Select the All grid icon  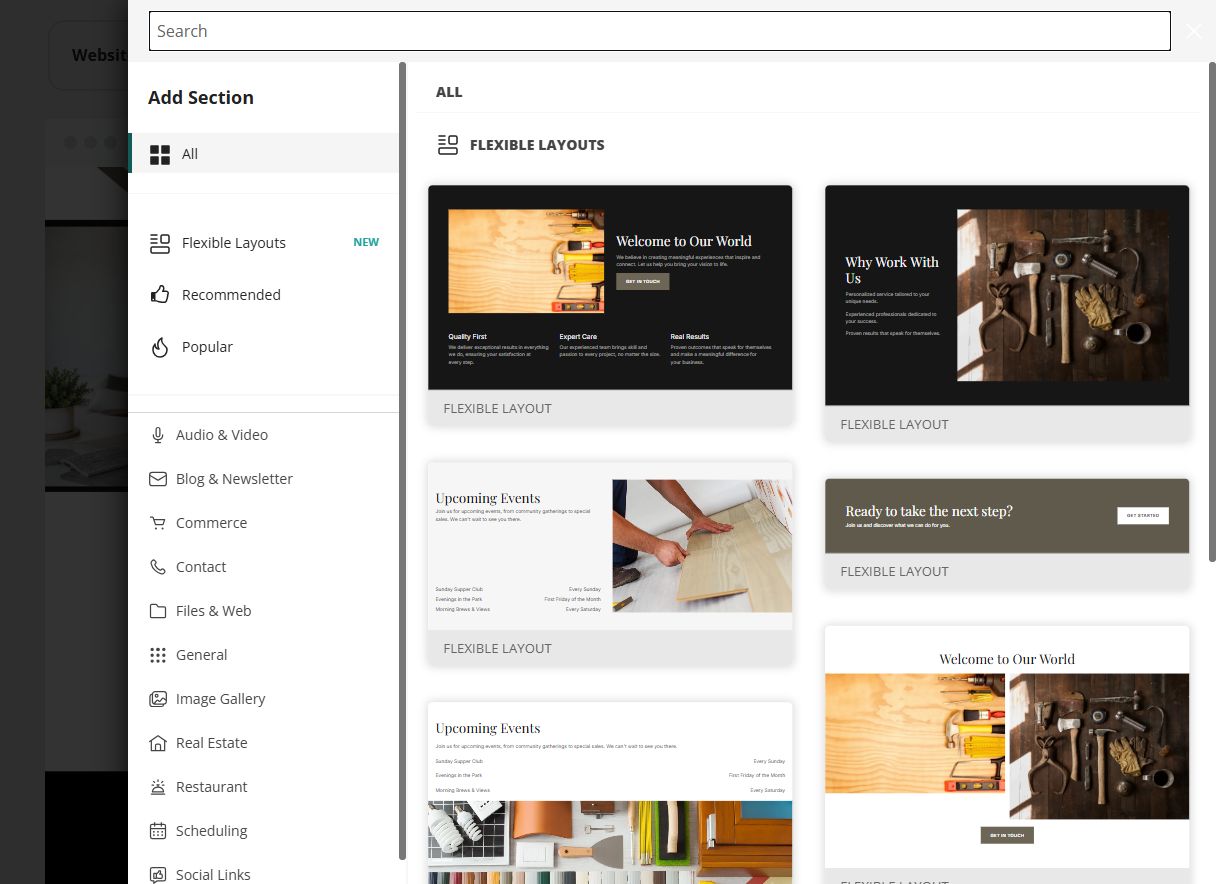tap(160, 154)
